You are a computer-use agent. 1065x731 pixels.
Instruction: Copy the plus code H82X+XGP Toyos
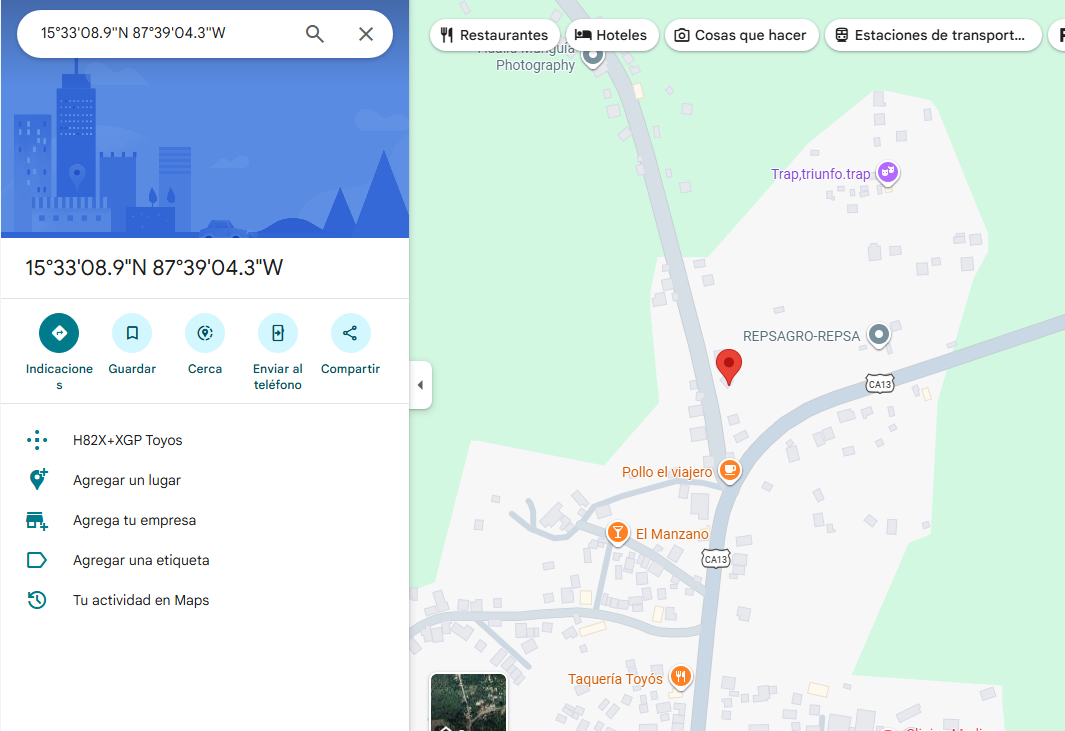[128, 440]
